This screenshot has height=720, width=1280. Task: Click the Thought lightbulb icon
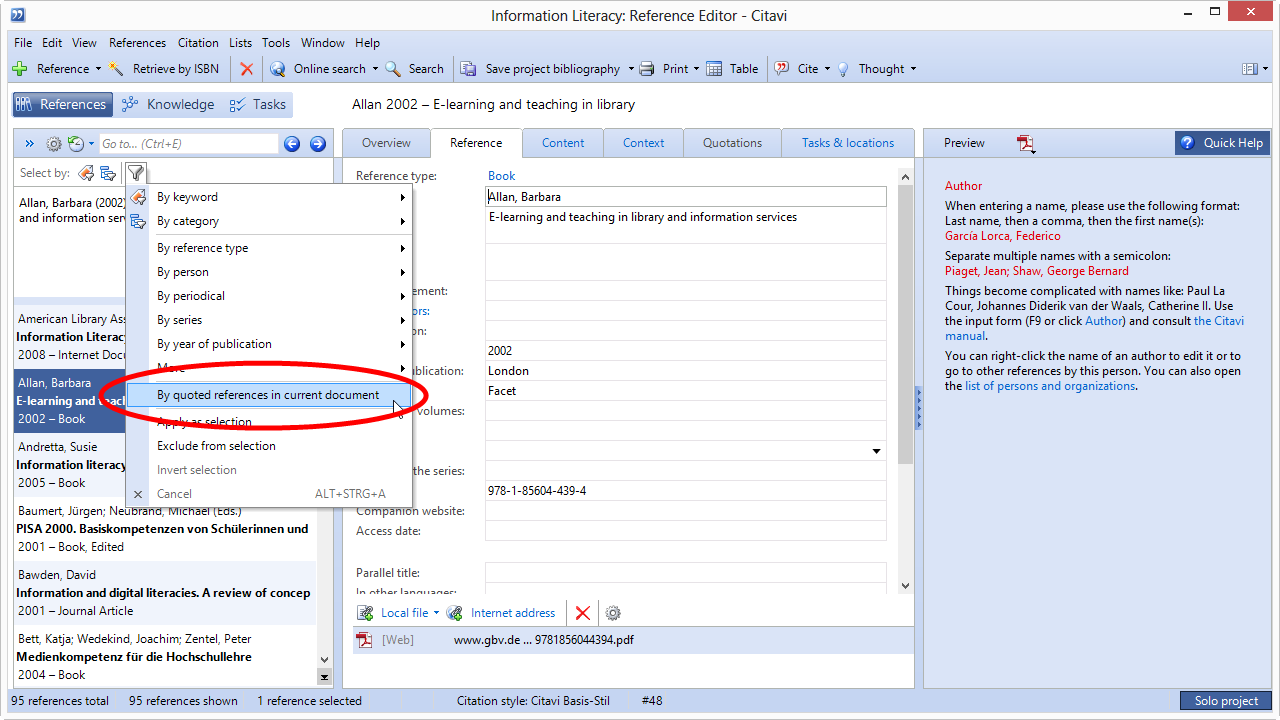843,69
